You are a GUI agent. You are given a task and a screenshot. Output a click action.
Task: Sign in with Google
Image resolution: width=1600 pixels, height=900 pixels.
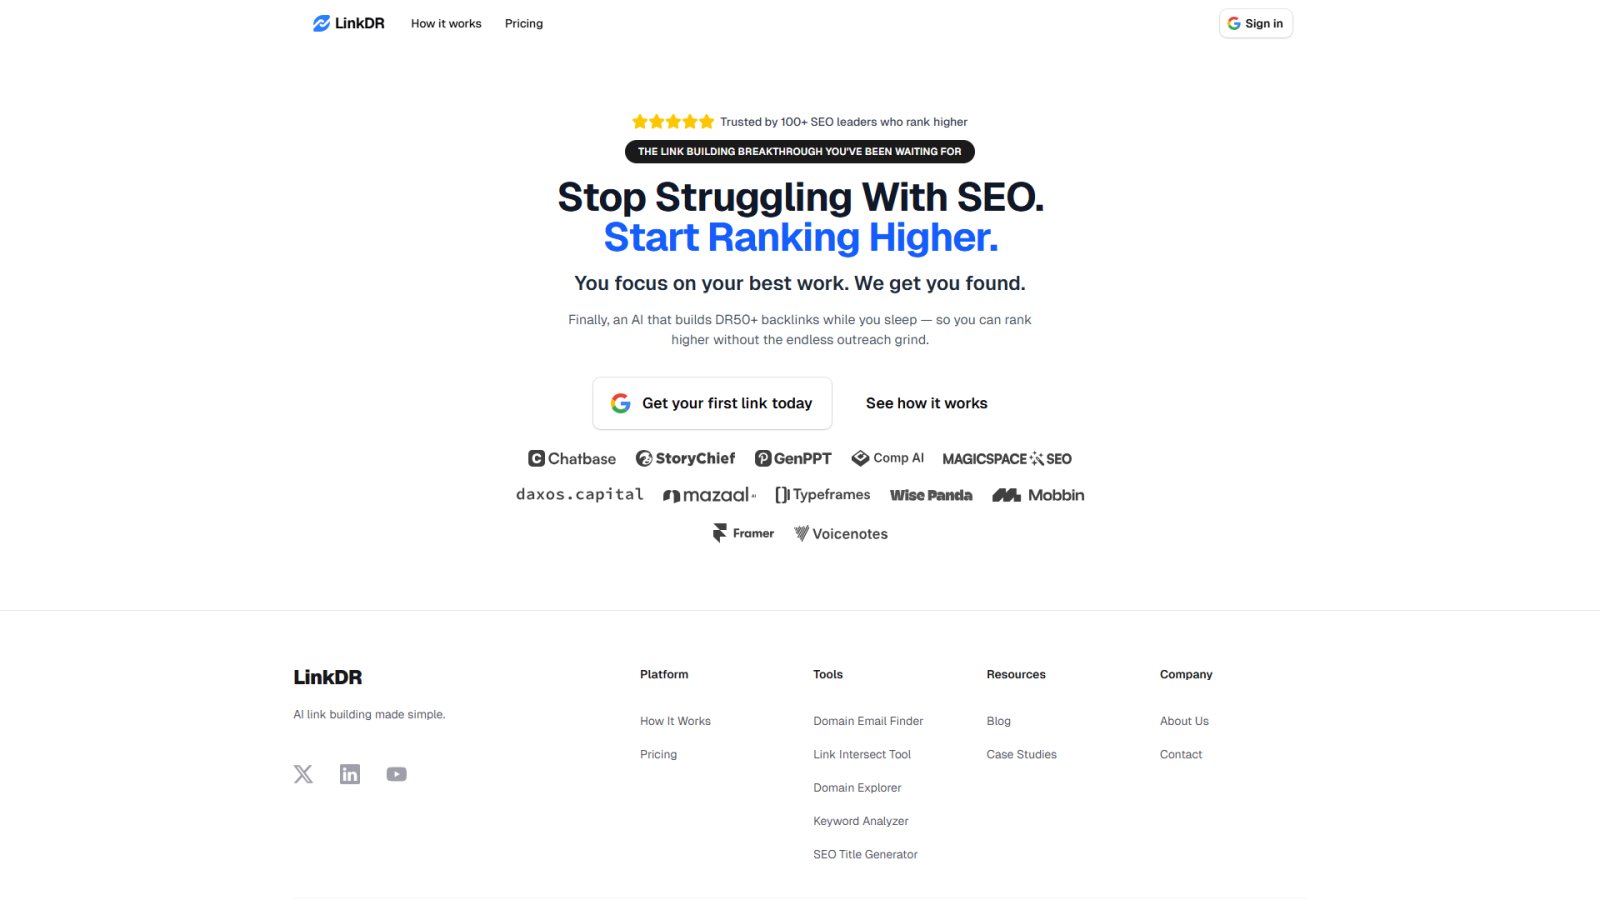(1256, 23)
